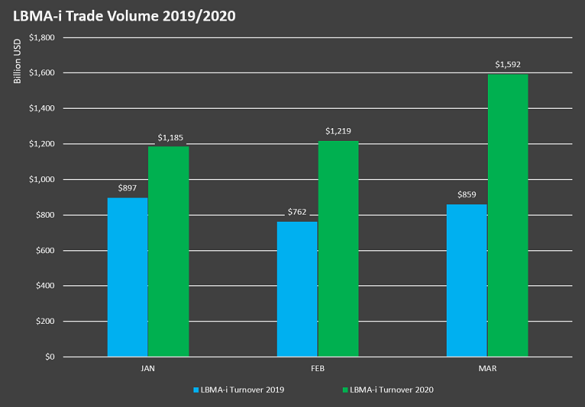This screenshot has height=407, width=585.
Task: Click the $897 data label
Action: [x=127, y=188]
